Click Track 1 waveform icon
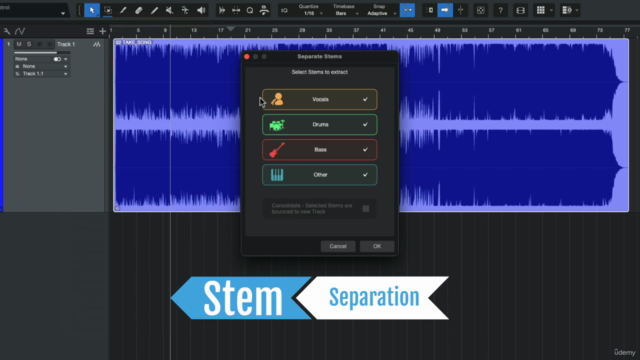This screenshot has width=640, height=360. click(x=97, y=44)
